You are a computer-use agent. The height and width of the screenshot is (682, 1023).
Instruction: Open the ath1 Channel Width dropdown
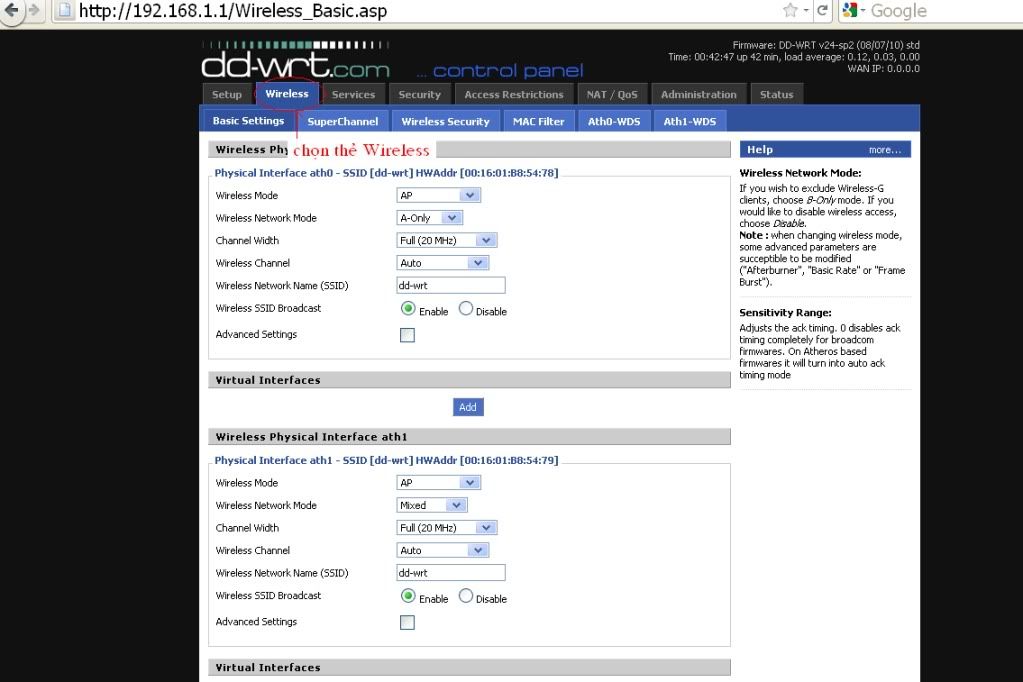(447, 528)
